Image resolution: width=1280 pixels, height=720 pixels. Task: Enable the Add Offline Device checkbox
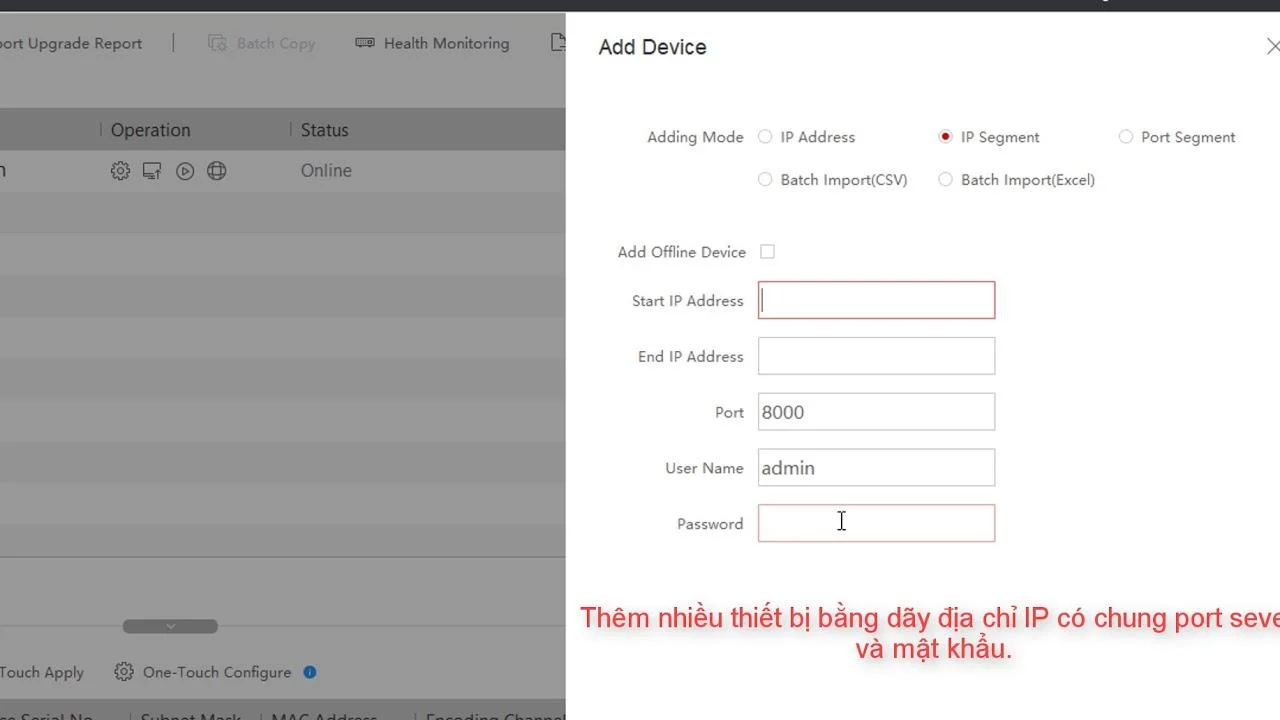coord(767,252)
